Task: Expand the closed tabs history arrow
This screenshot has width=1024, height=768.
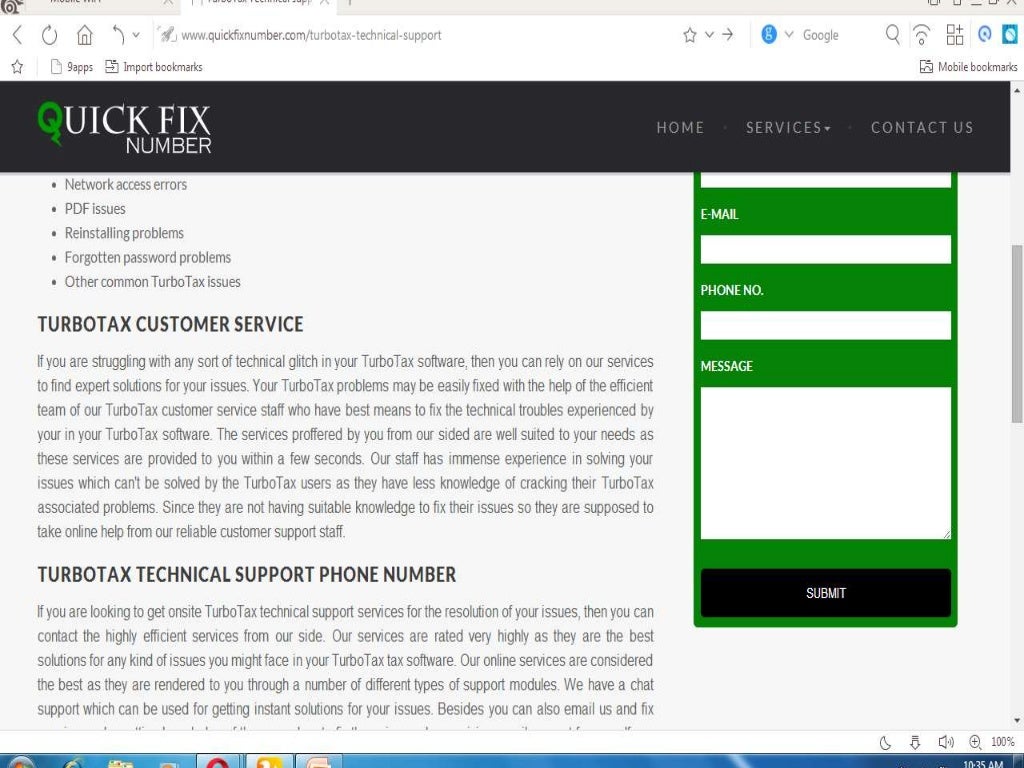Action: pos(136,35)
